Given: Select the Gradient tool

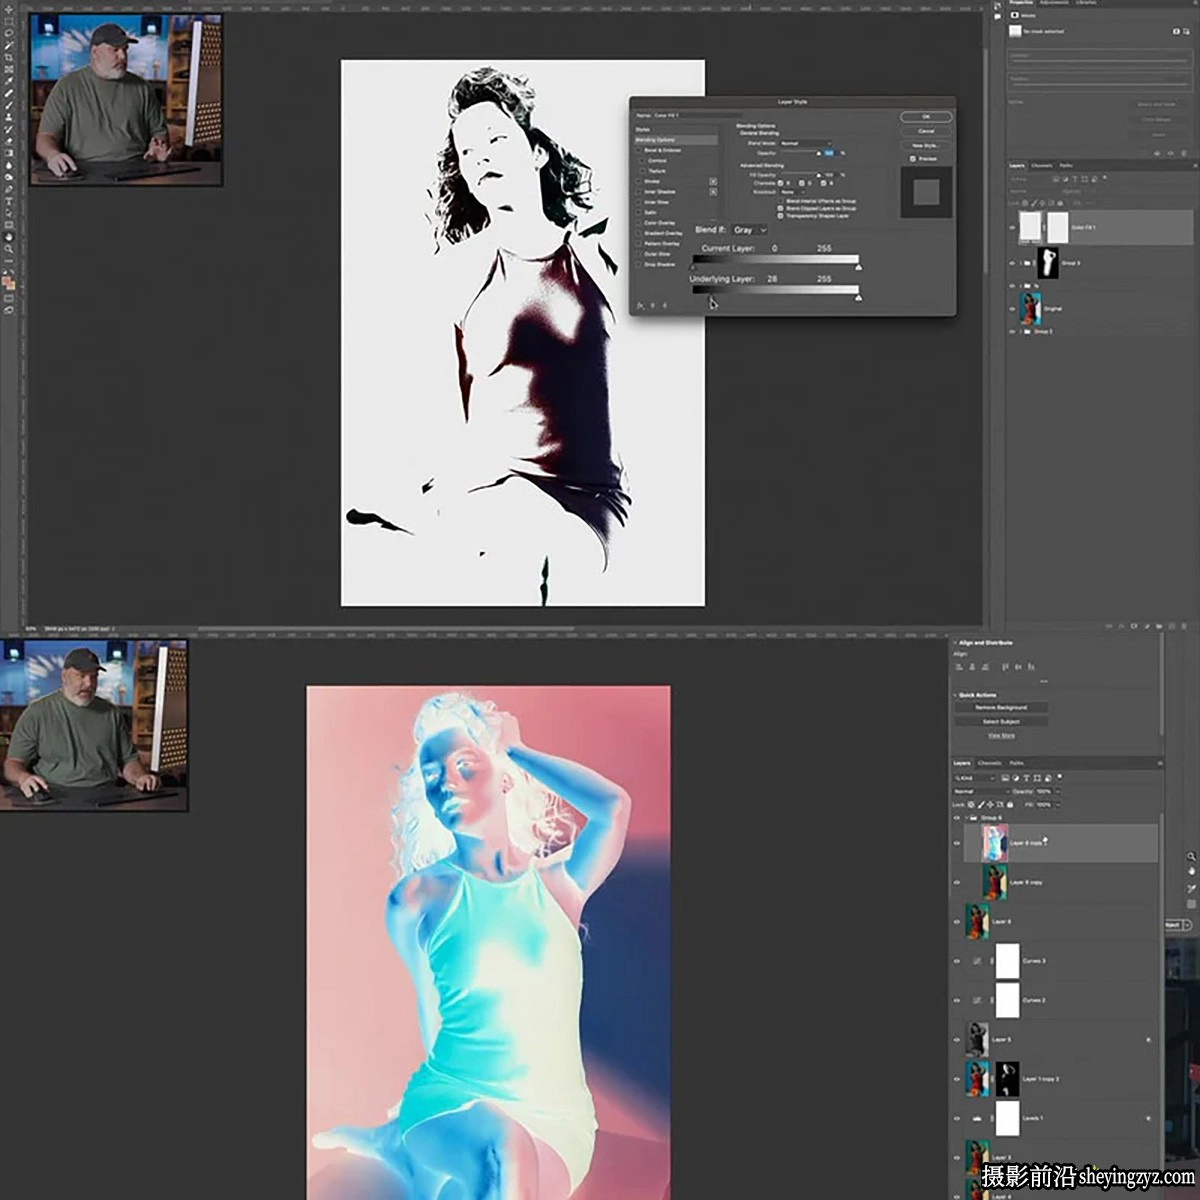Looking at the screenshot, I should coord(9,153).
